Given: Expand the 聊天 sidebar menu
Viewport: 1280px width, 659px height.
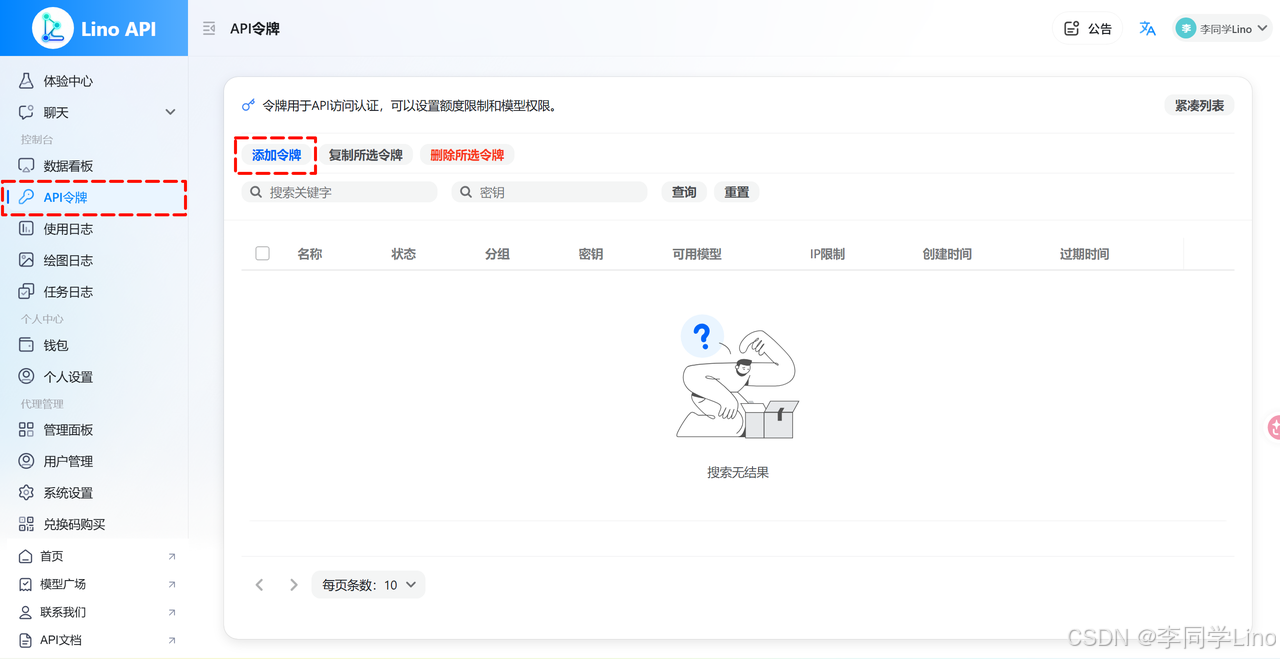Looking at the screenshot, I should click(x=94, y=112).
